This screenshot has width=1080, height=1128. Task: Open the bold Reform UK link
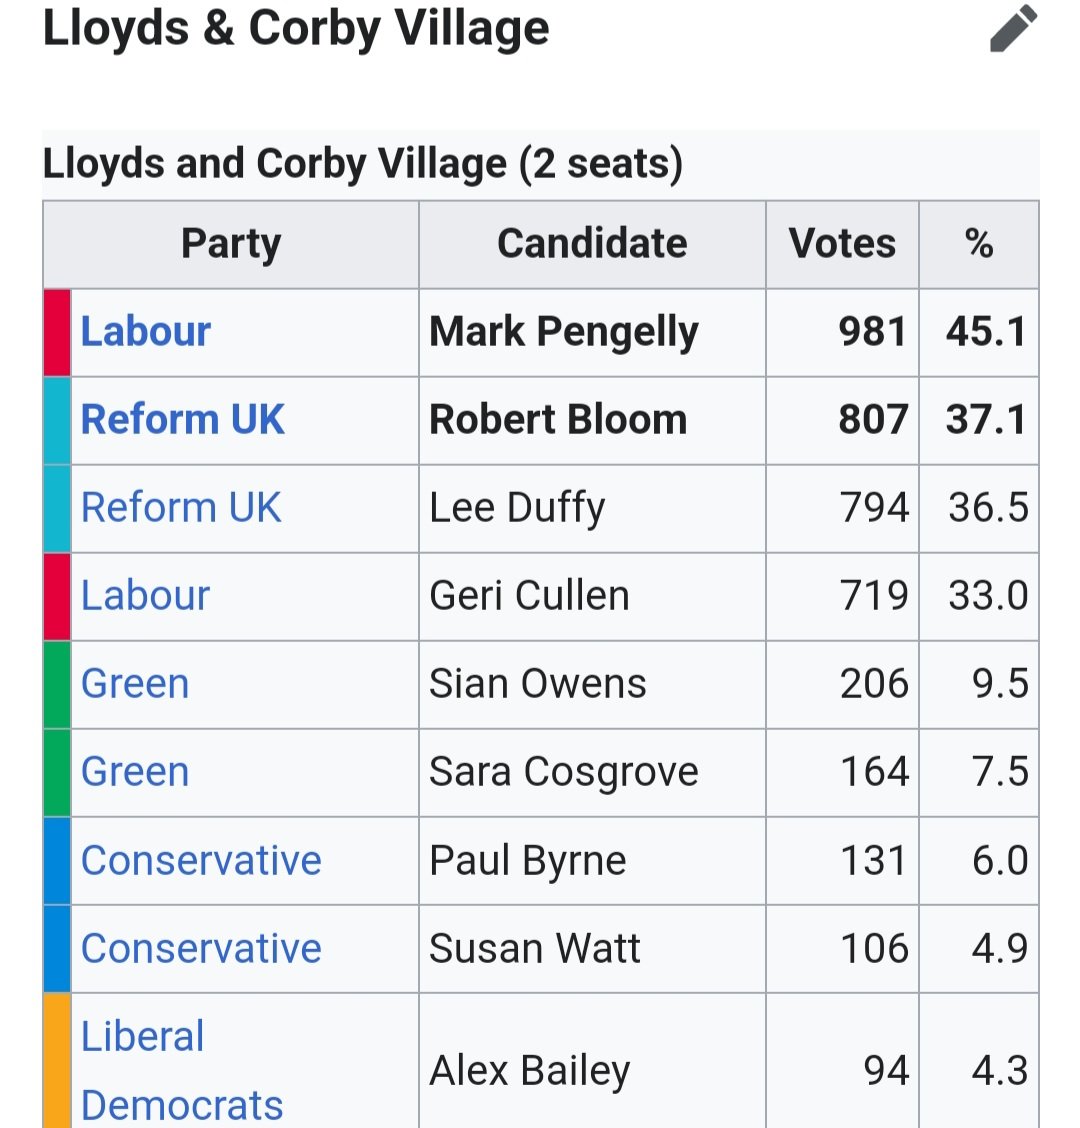[x=183, y=419]
